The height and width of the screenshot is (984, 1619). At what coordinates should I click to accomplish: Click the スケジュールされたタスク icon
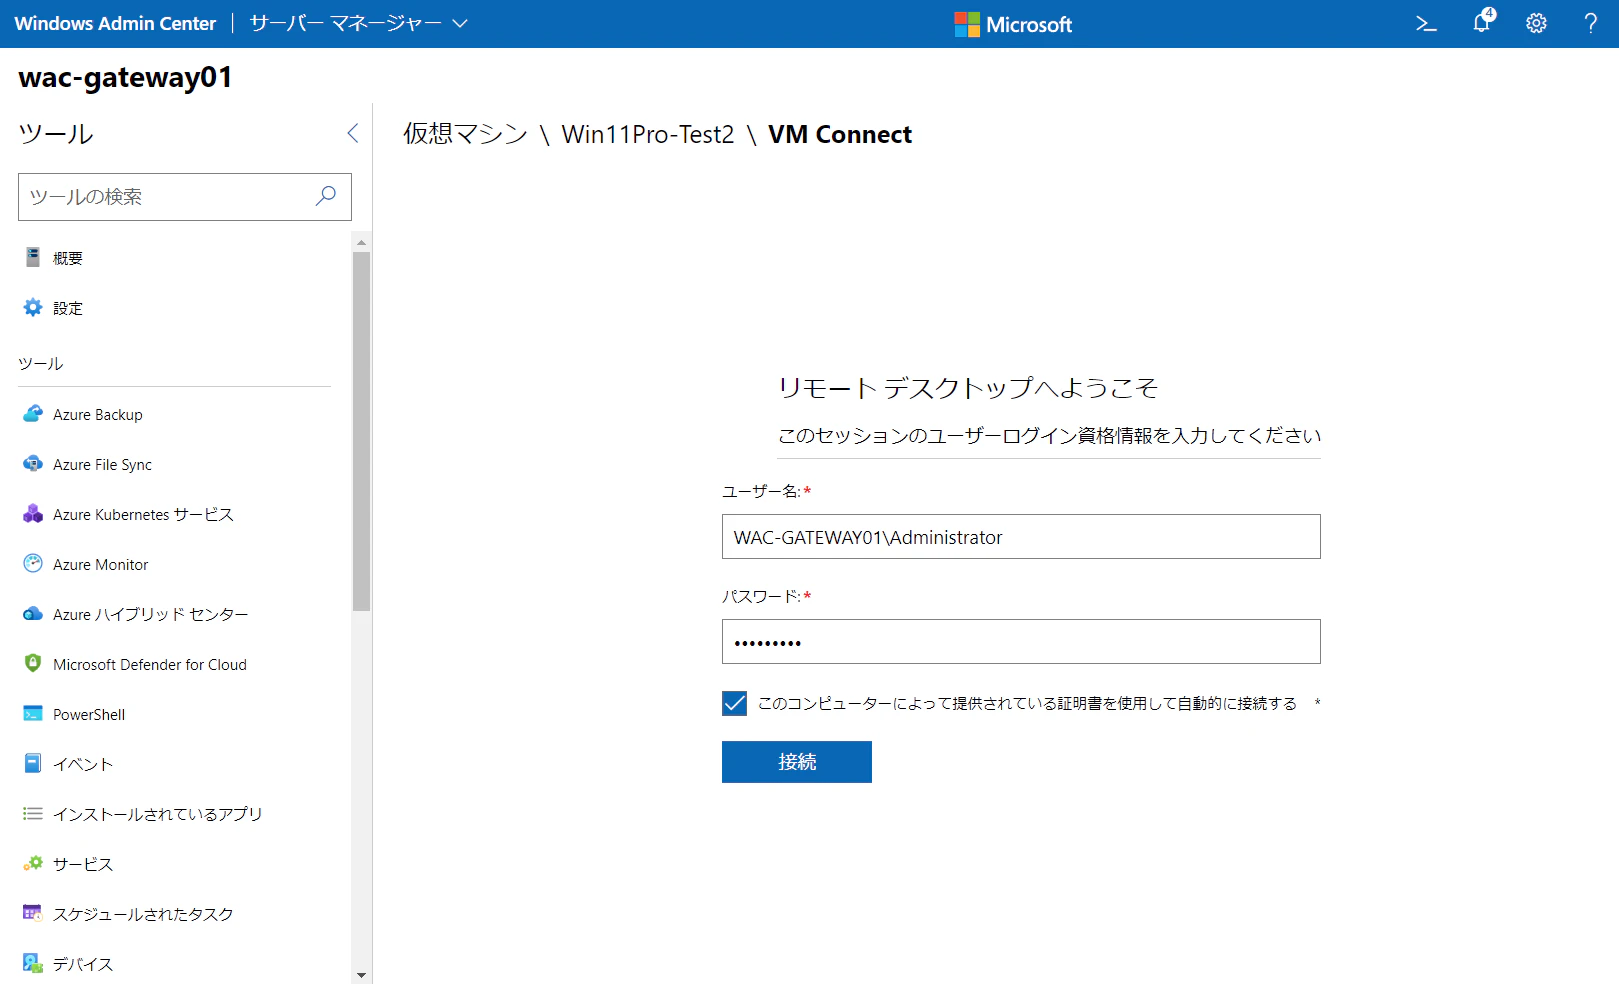(33, 913)
